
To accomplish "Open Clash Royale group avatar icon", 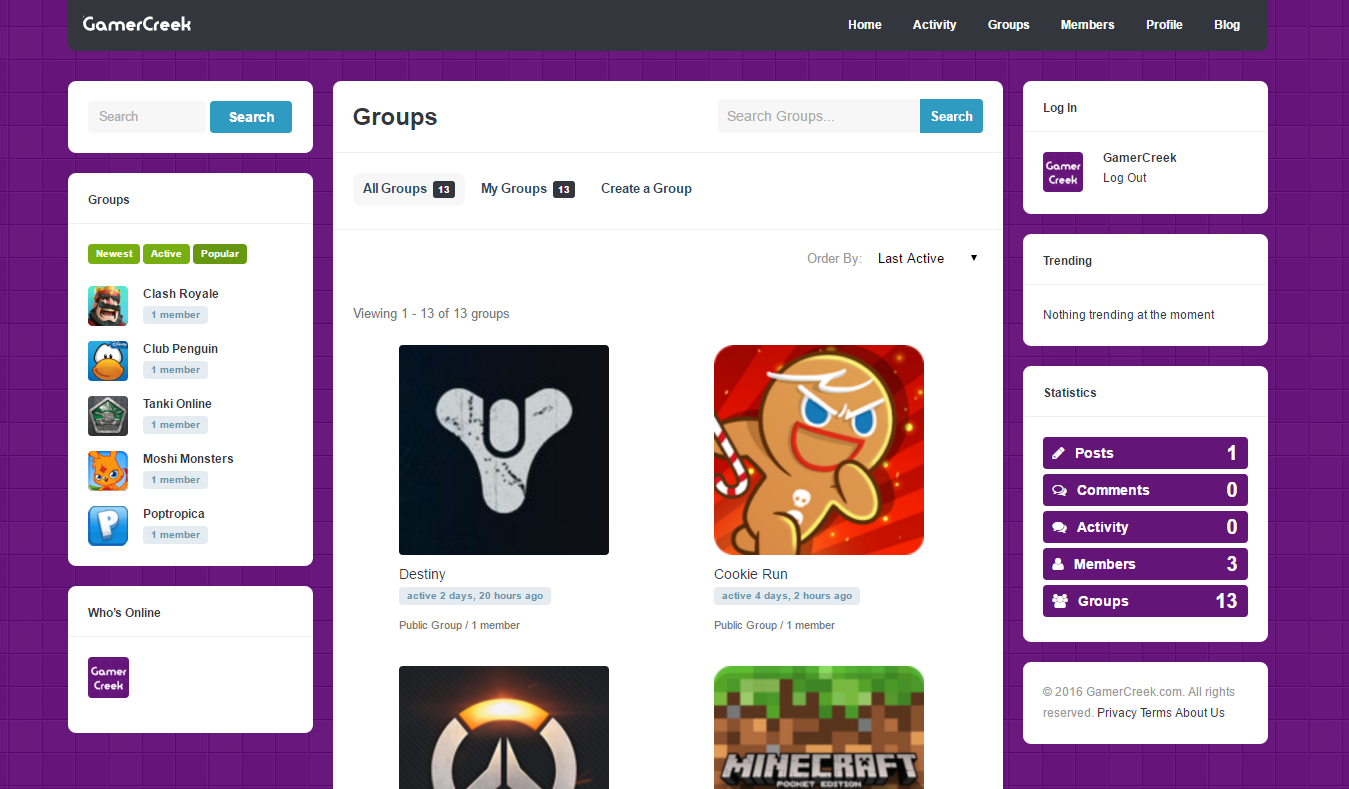I will pyautogui.click(x=108, y=305).
